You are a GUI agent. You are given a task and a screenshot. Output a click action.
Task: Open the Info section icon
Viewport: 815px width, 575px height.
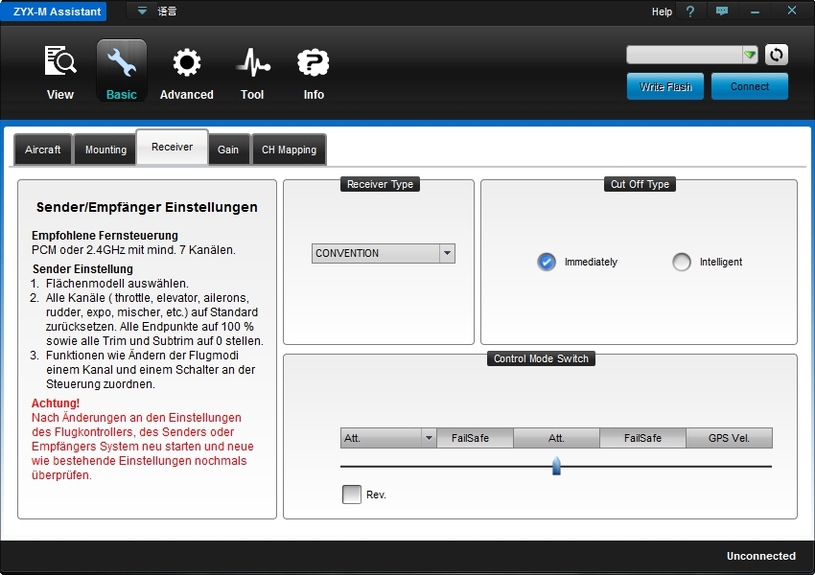point(313,64)
